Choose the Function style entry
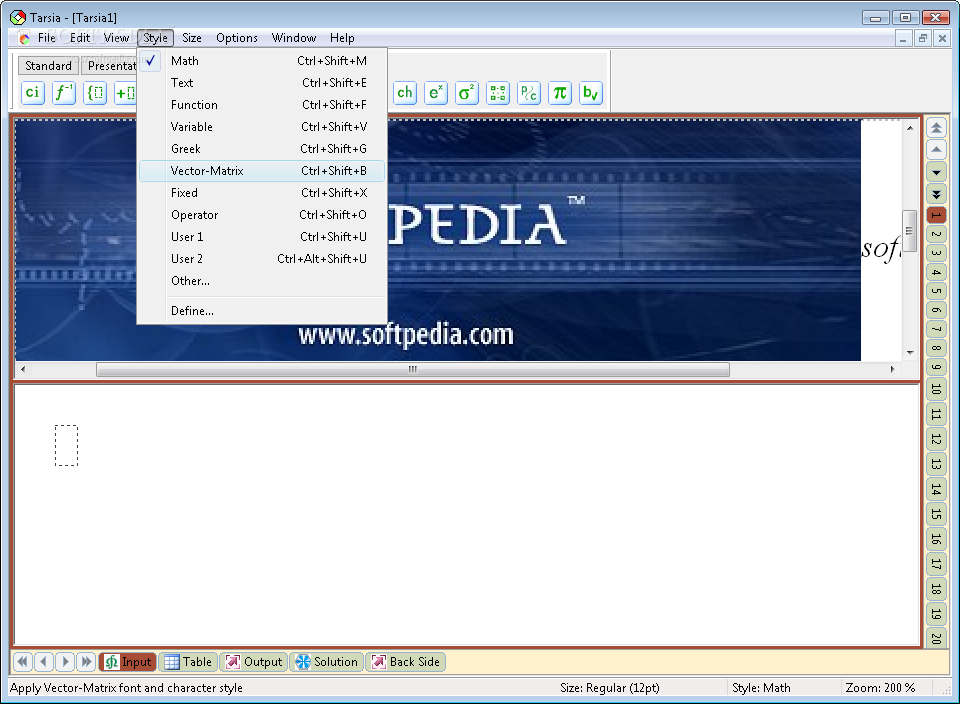 [262, 105]
